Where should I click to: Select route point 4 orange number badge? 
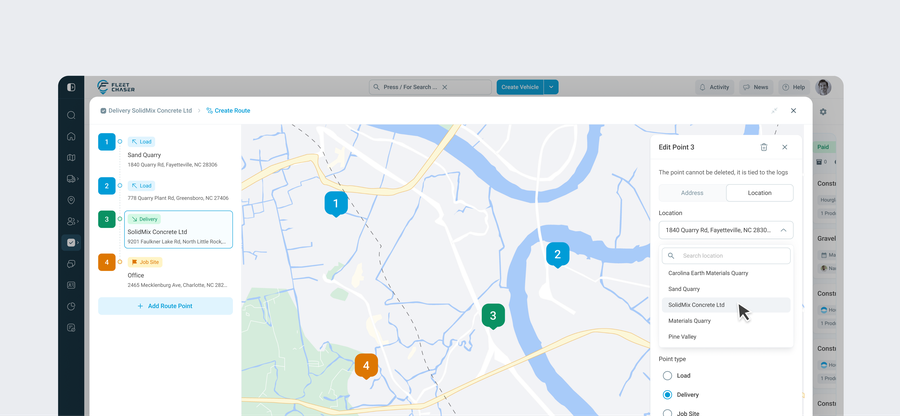point(107,262)
